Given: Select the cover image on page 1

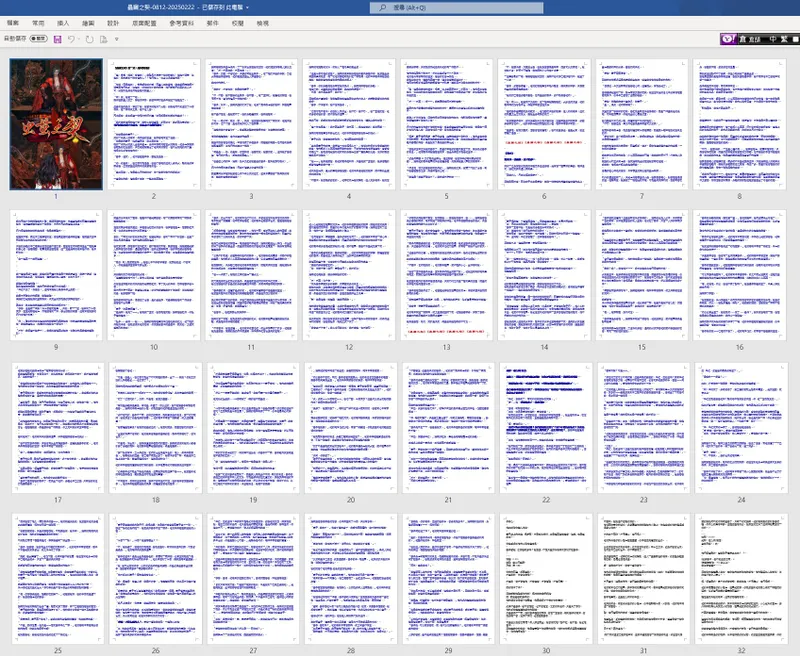Looking at the screenshot, I should tap(56, 124).
